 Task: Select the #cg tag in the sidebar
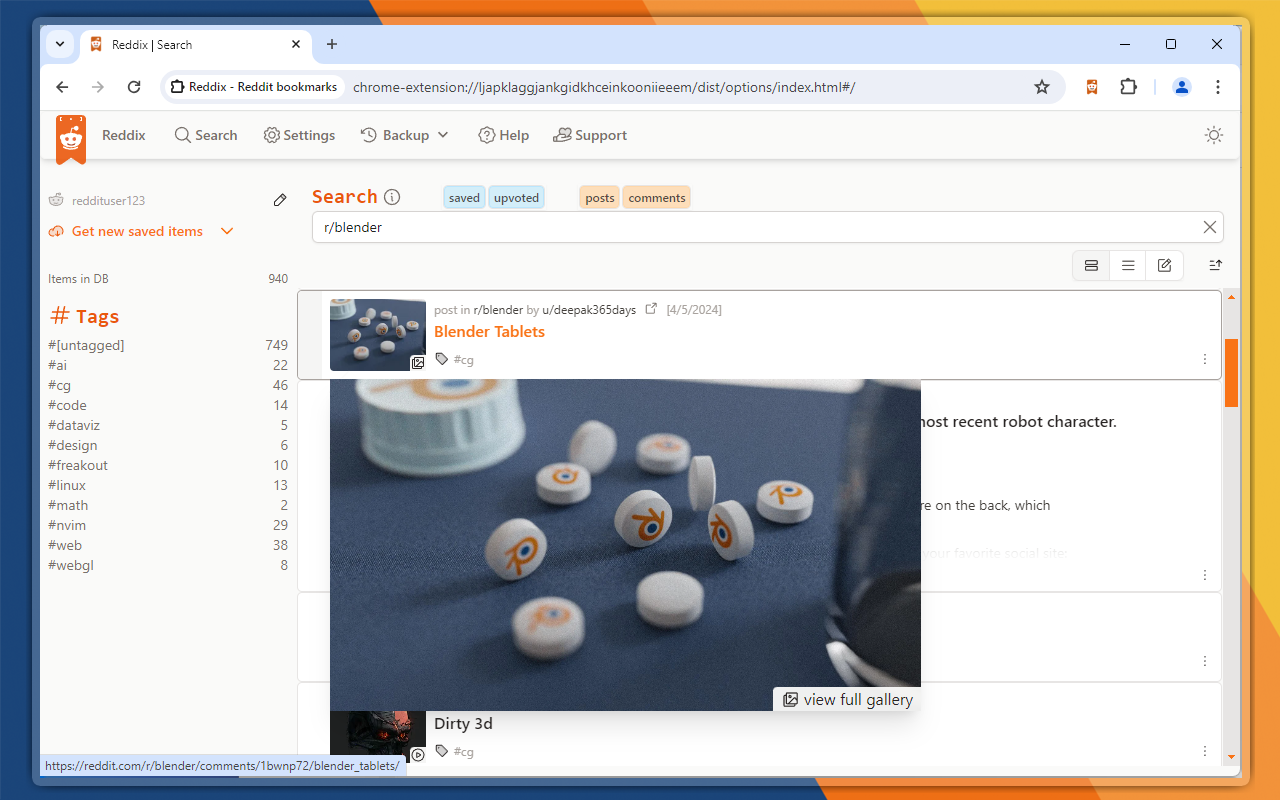(x=60, y=385)
